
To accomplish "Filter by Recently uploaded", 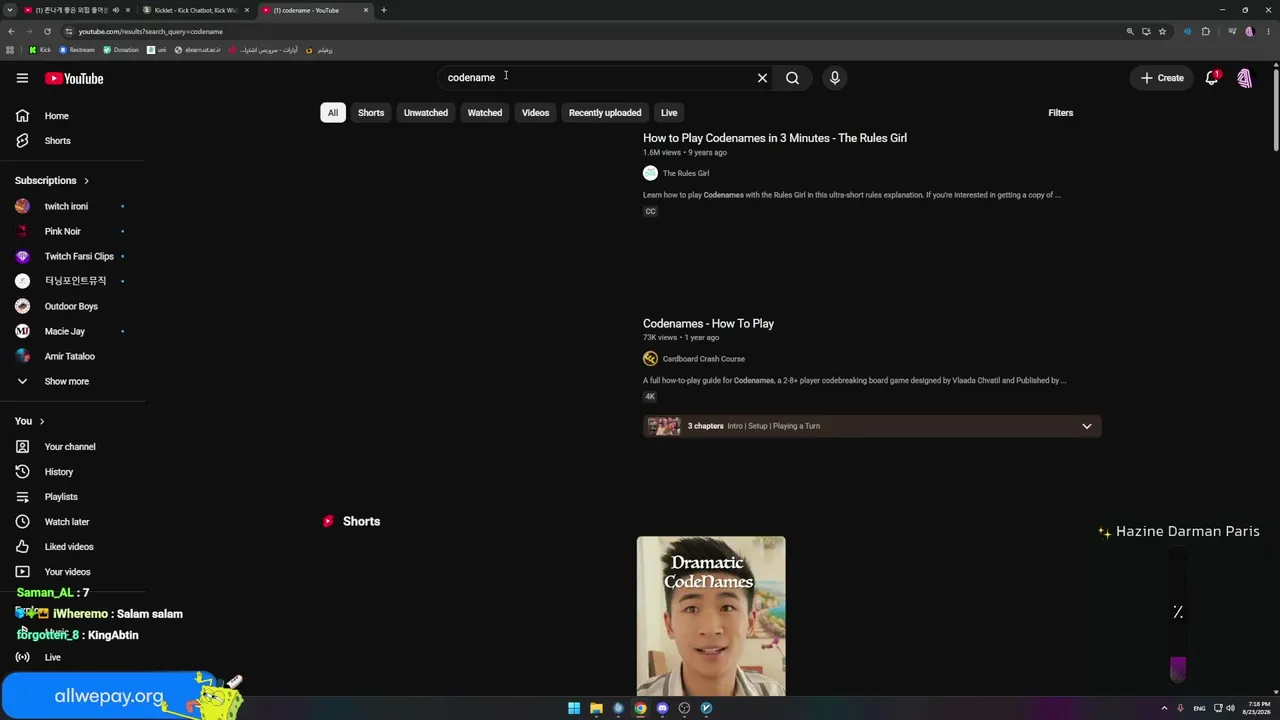I will pyautogui.click(x=605, y=113).
